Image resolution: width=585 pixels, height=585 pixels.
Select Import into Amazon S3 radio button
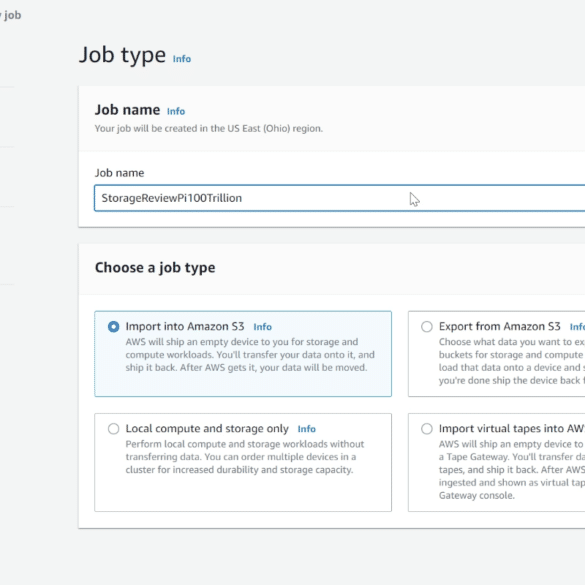pyautogui.click(x=113, y=326)
